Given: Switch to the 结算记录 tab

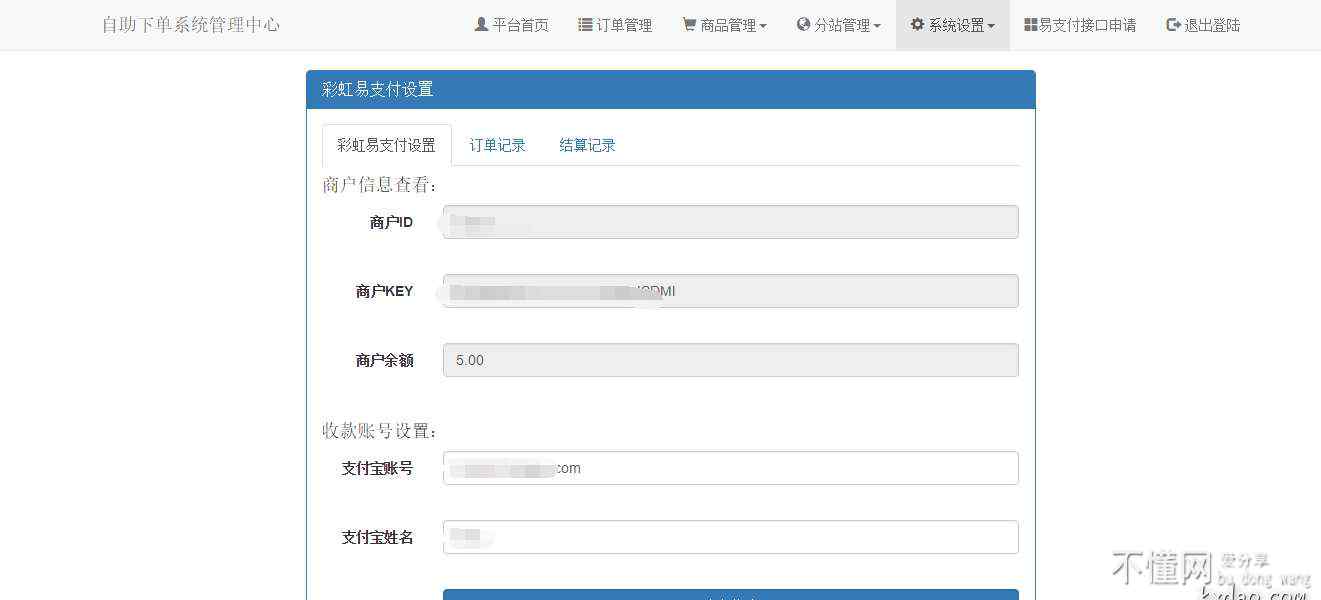Looking at the screenshot, I should [587, 145].
